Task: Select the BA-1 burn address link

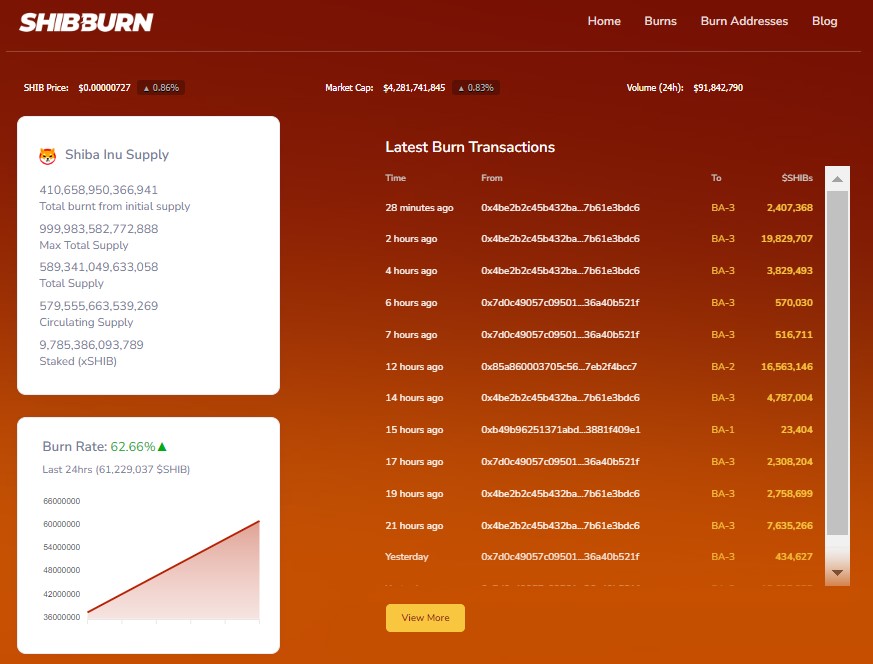Action: click(x=723, y=430)
